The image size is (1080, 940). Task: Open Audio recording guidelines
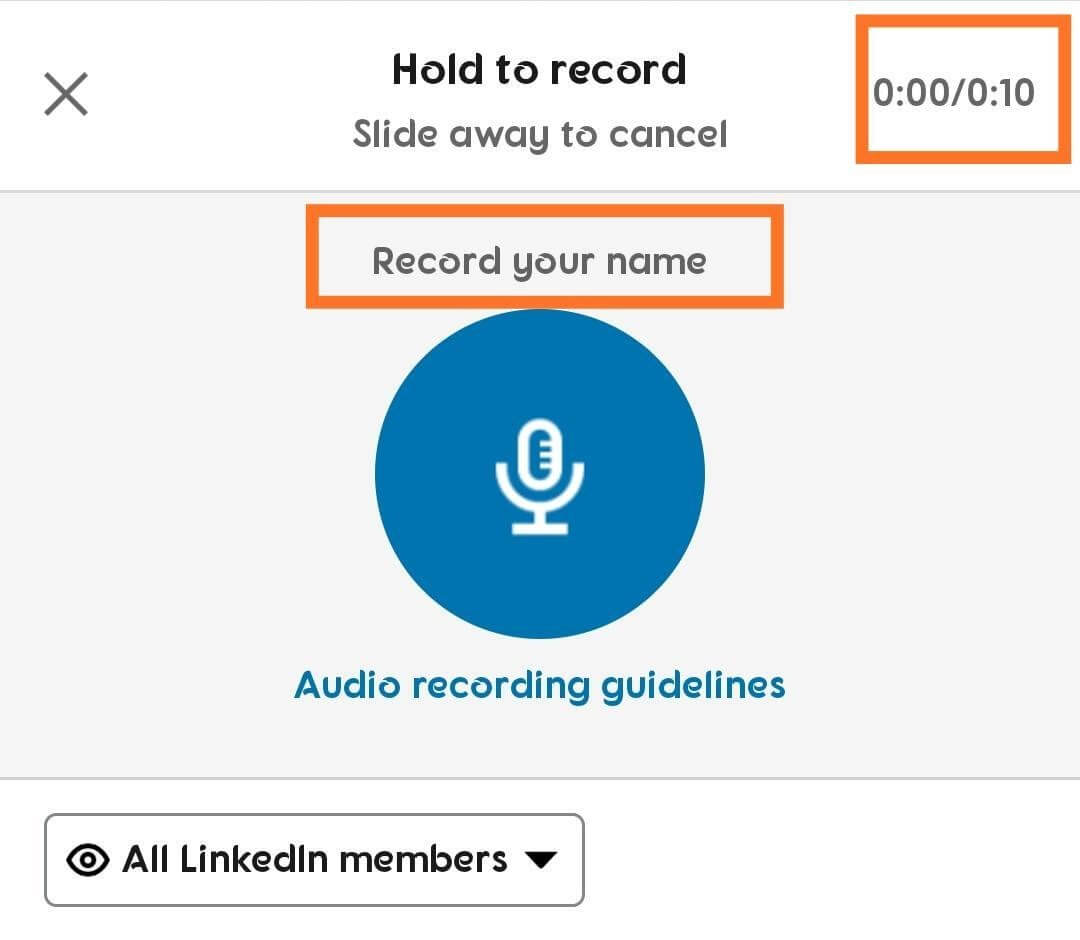point(540,686)
